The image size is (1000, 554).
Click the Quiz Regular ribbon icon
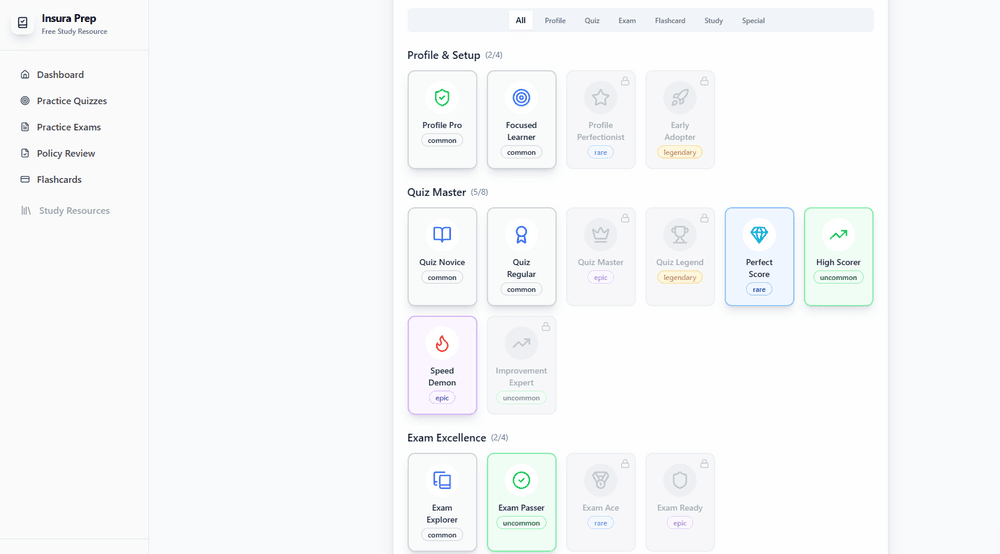521,234
